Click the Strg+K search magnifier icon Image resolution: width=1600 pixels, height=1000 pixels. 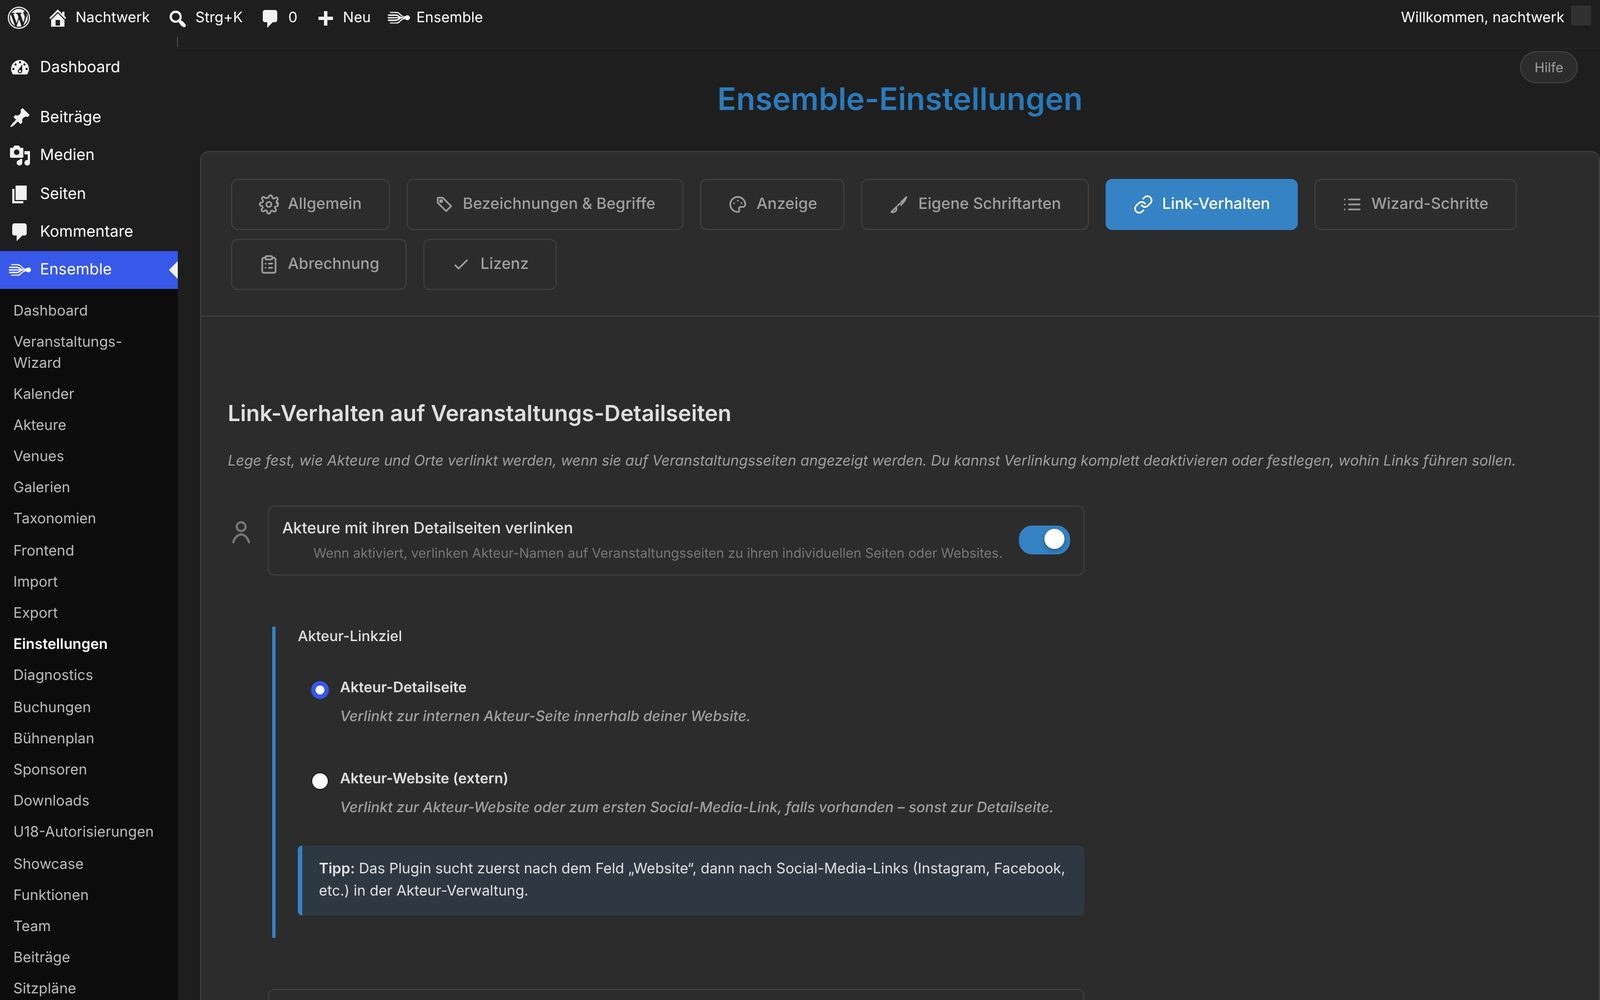(177, 18)
